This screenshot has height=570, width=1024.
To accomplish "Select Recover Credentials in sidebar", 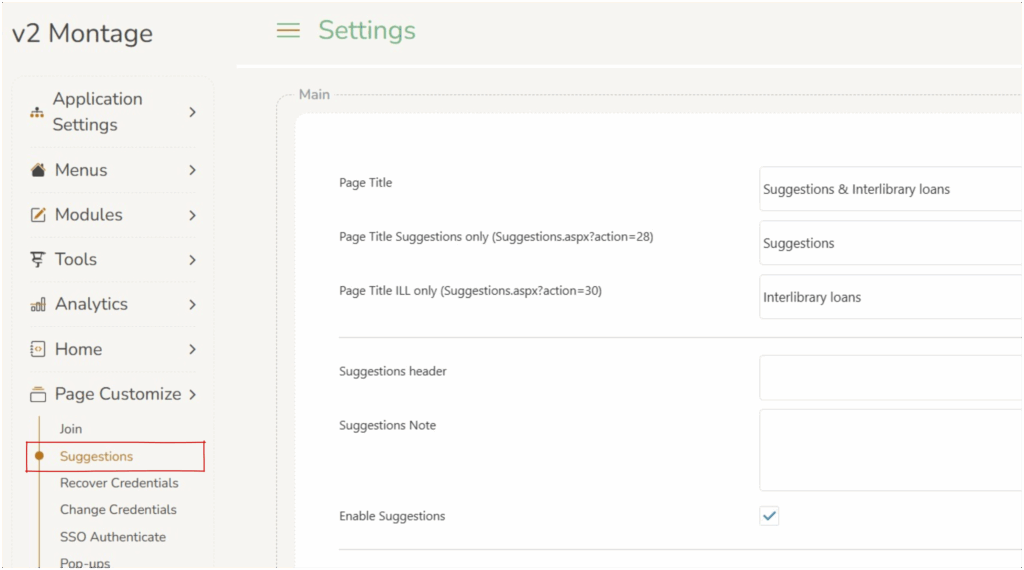I will pos(119,483).
